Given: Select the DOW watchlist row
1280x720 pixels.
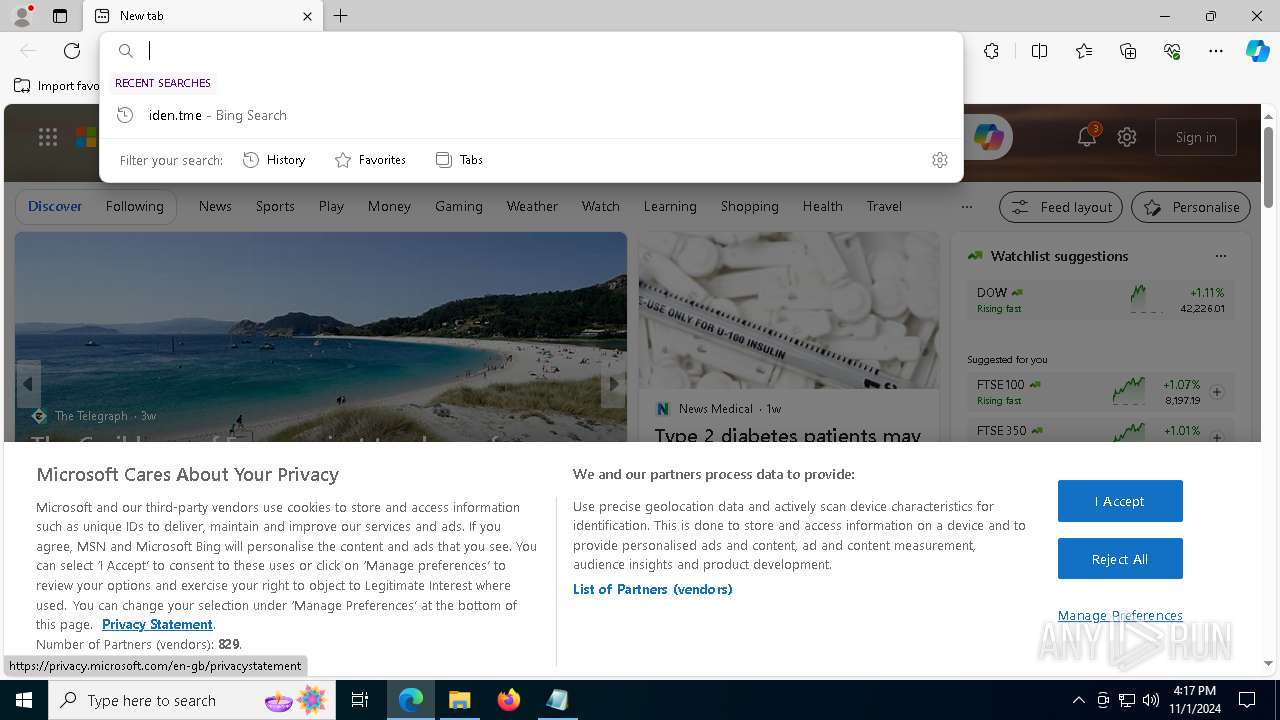Looking at the screenshot, I should click(x=1101, y=300).
